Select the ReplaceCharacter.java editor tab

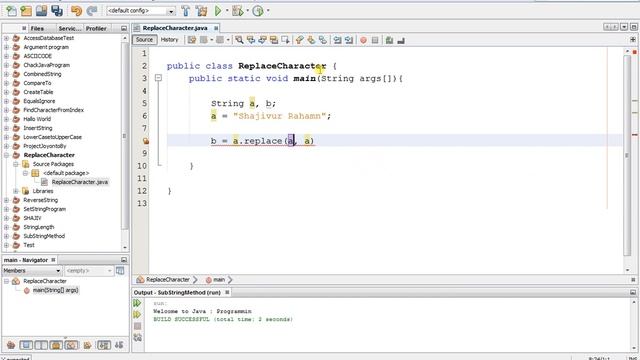pyautogui.click(x=176, y=28)
